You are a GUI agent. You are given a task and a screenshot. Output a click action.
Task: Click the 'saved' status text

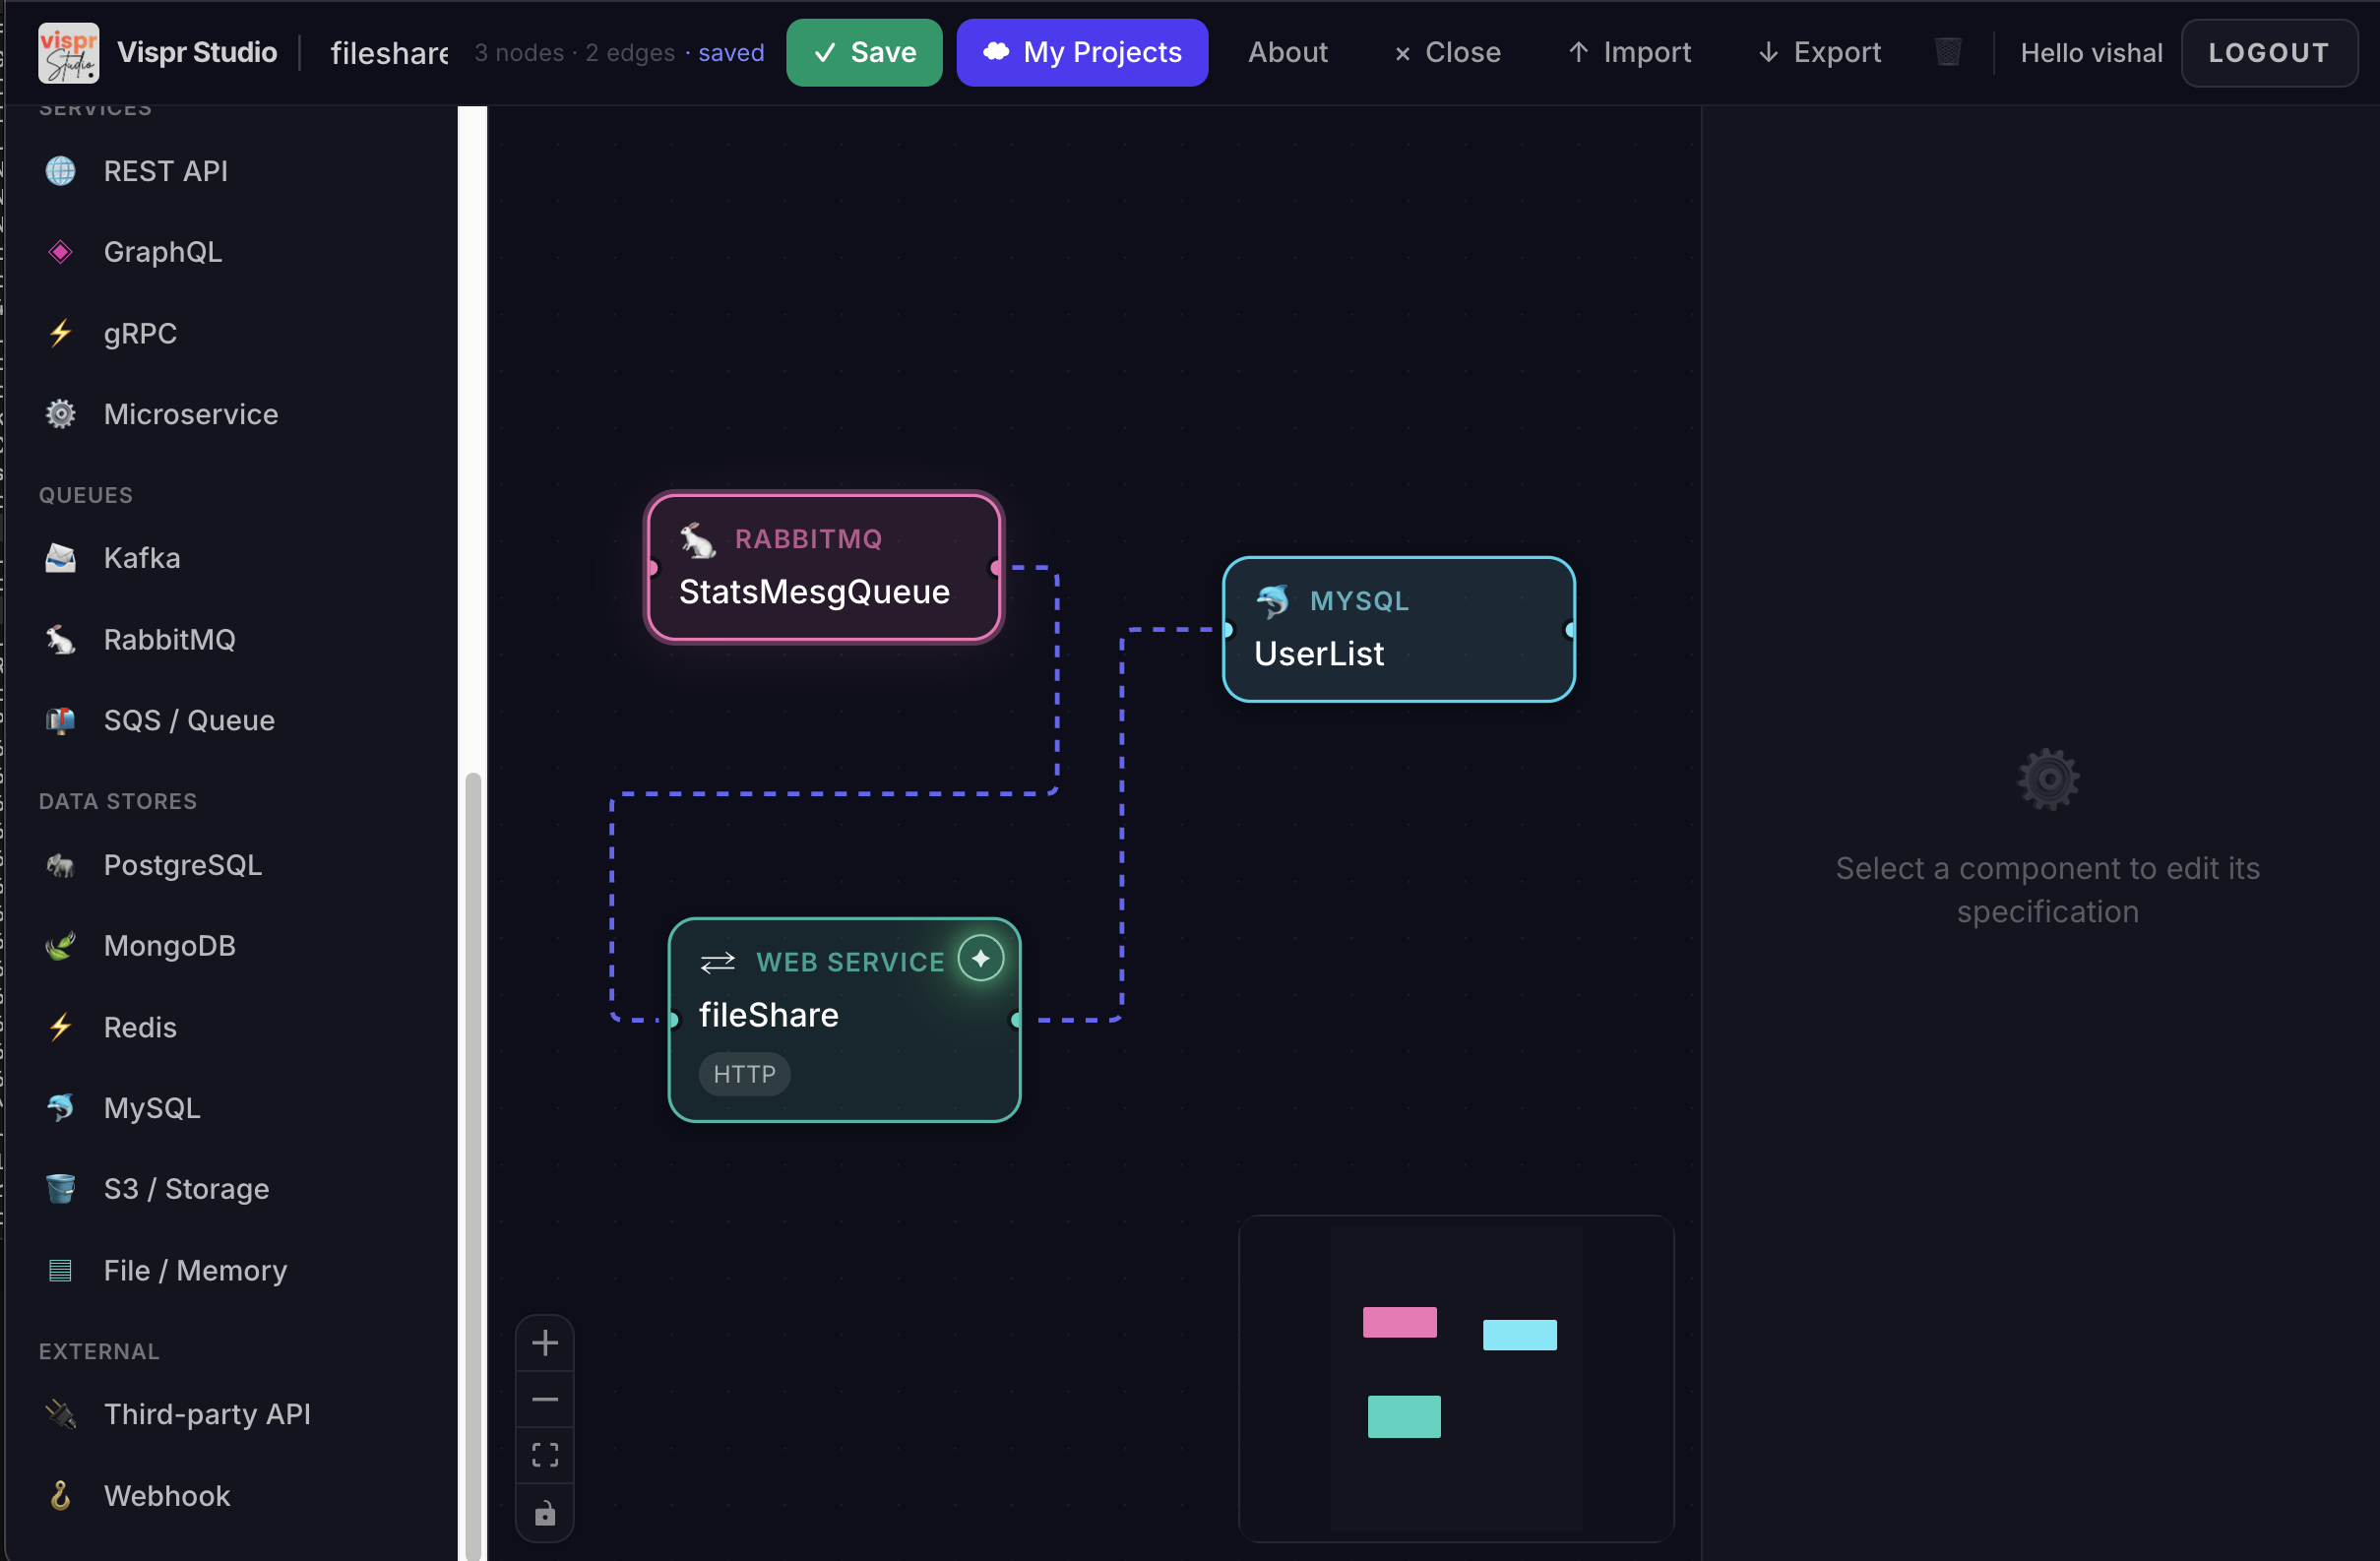(x=731, y=52)
